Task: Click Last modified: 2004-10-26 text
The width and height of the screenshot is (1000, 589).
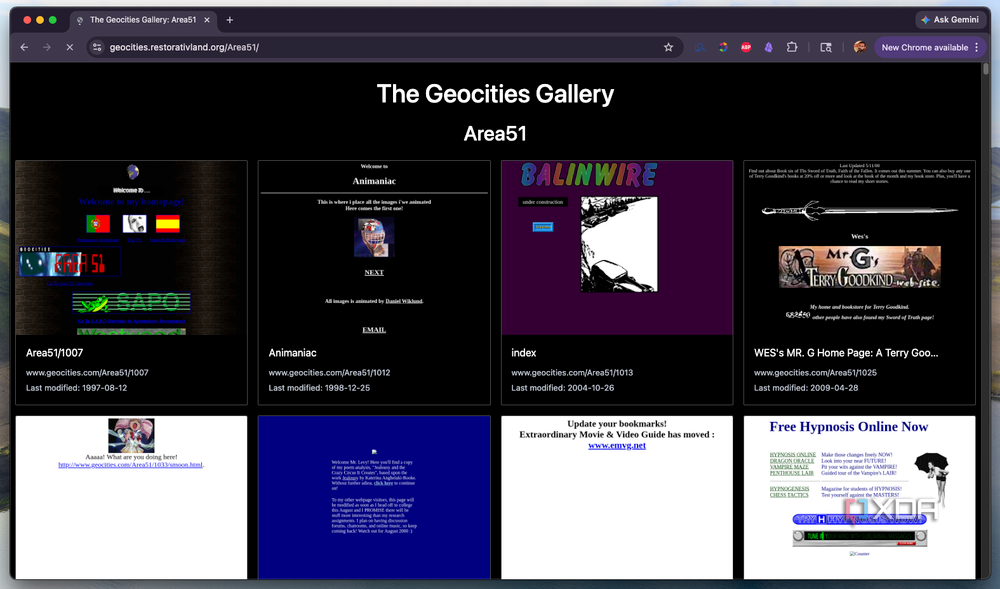Action: (x=562, y=388)
